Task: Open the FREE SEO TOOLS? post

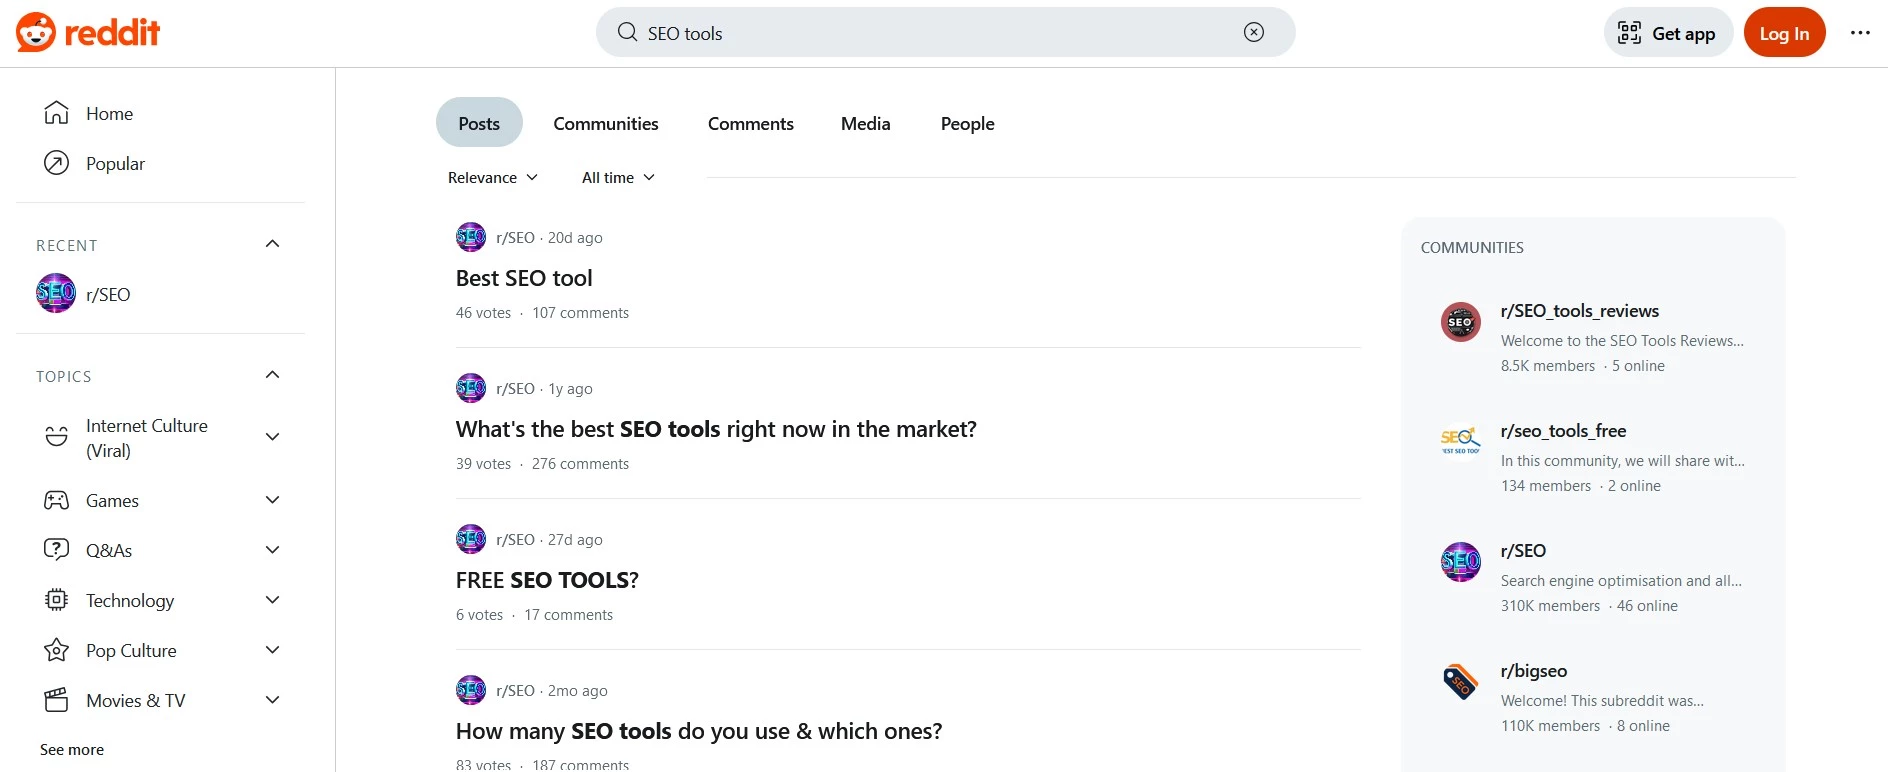Action: click(x=547, y=580)
